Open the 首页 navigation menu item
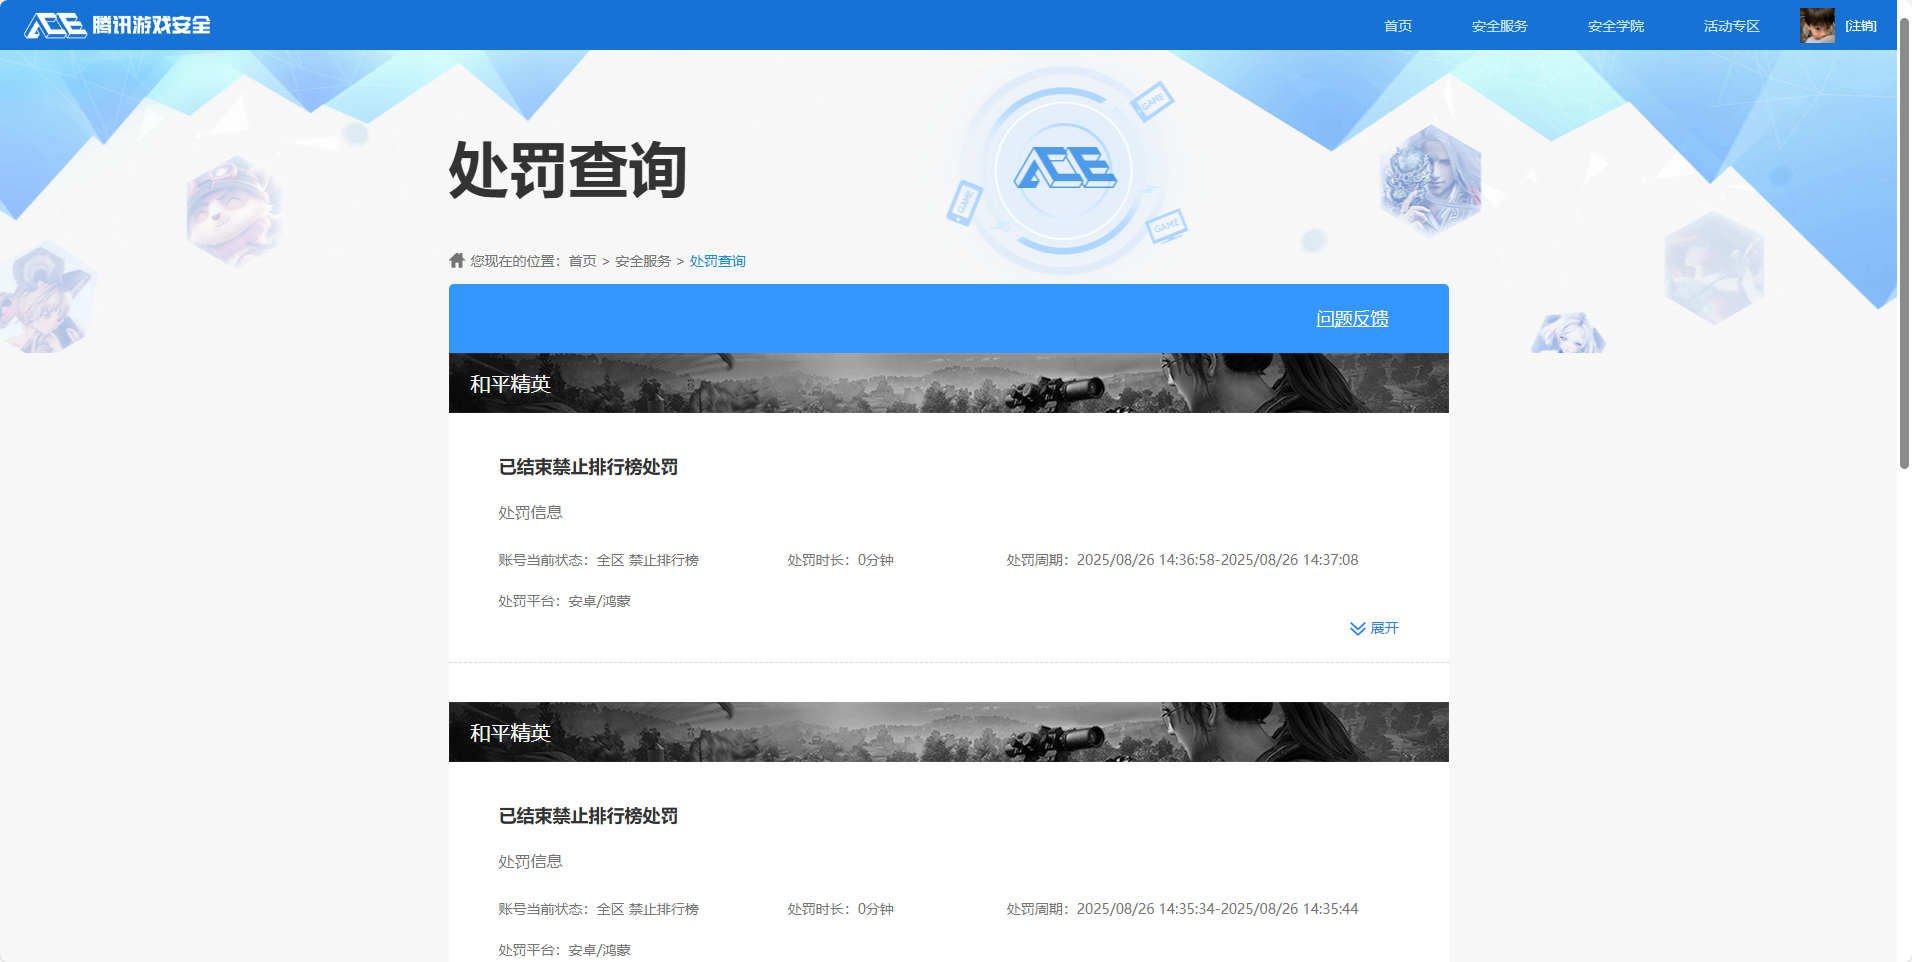This screenshot has width=1912, height=962. point(1396,26)
